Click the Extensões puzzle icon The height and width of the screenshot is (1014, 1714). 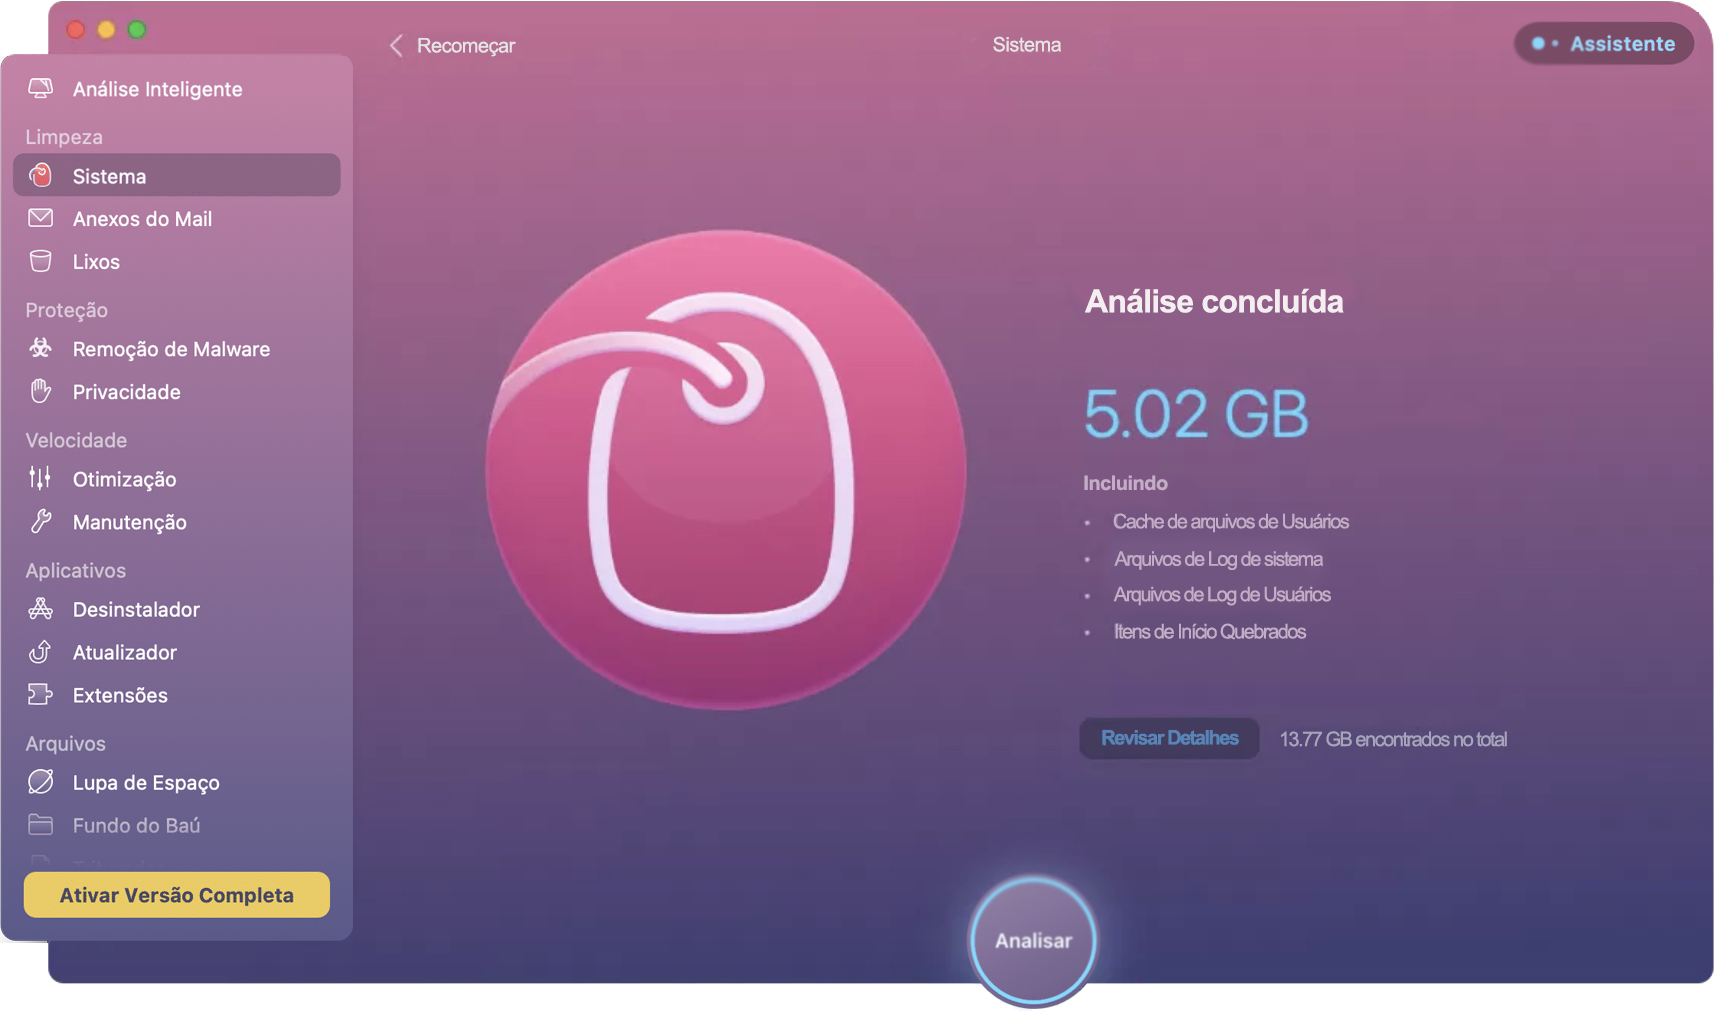click(41, 694)
